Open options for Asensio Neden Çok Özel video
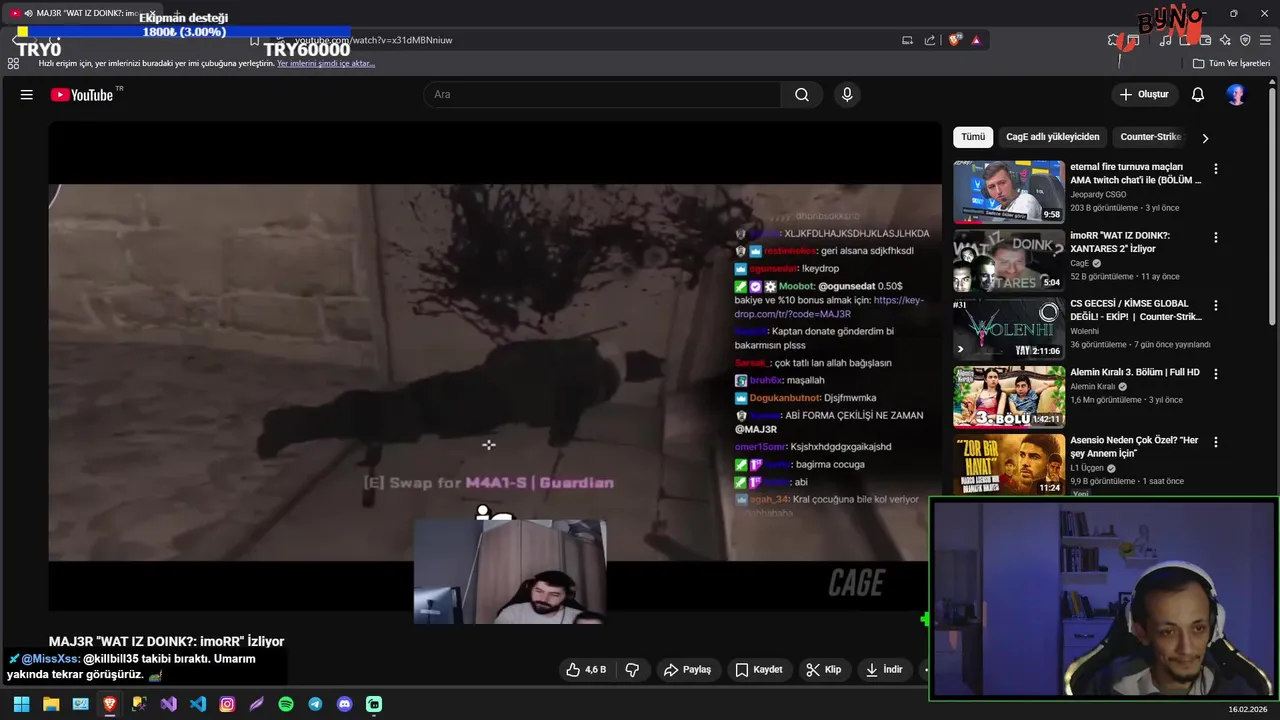Image resolution: width=1280 pixels, height=720 pixels. coord(1216,442)
